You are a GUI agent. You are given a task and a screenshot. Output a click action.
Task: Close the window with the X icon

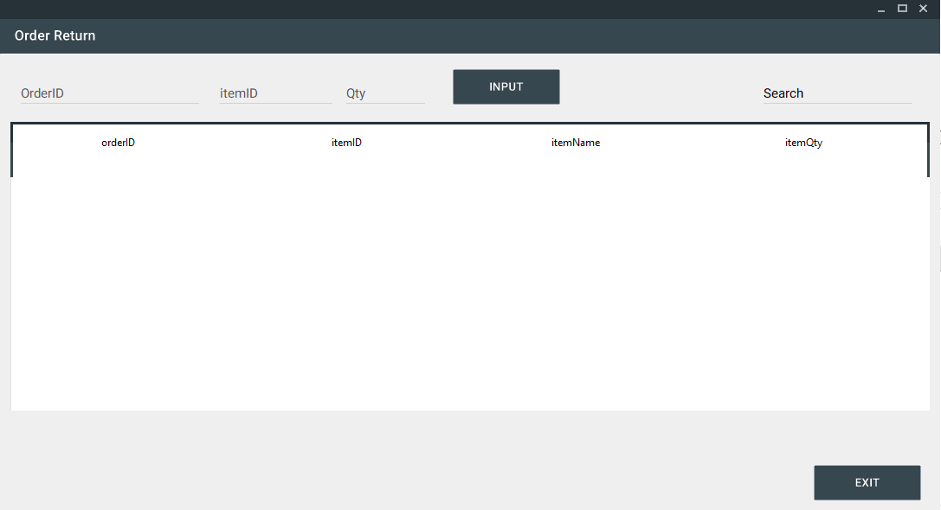point(923,9)
